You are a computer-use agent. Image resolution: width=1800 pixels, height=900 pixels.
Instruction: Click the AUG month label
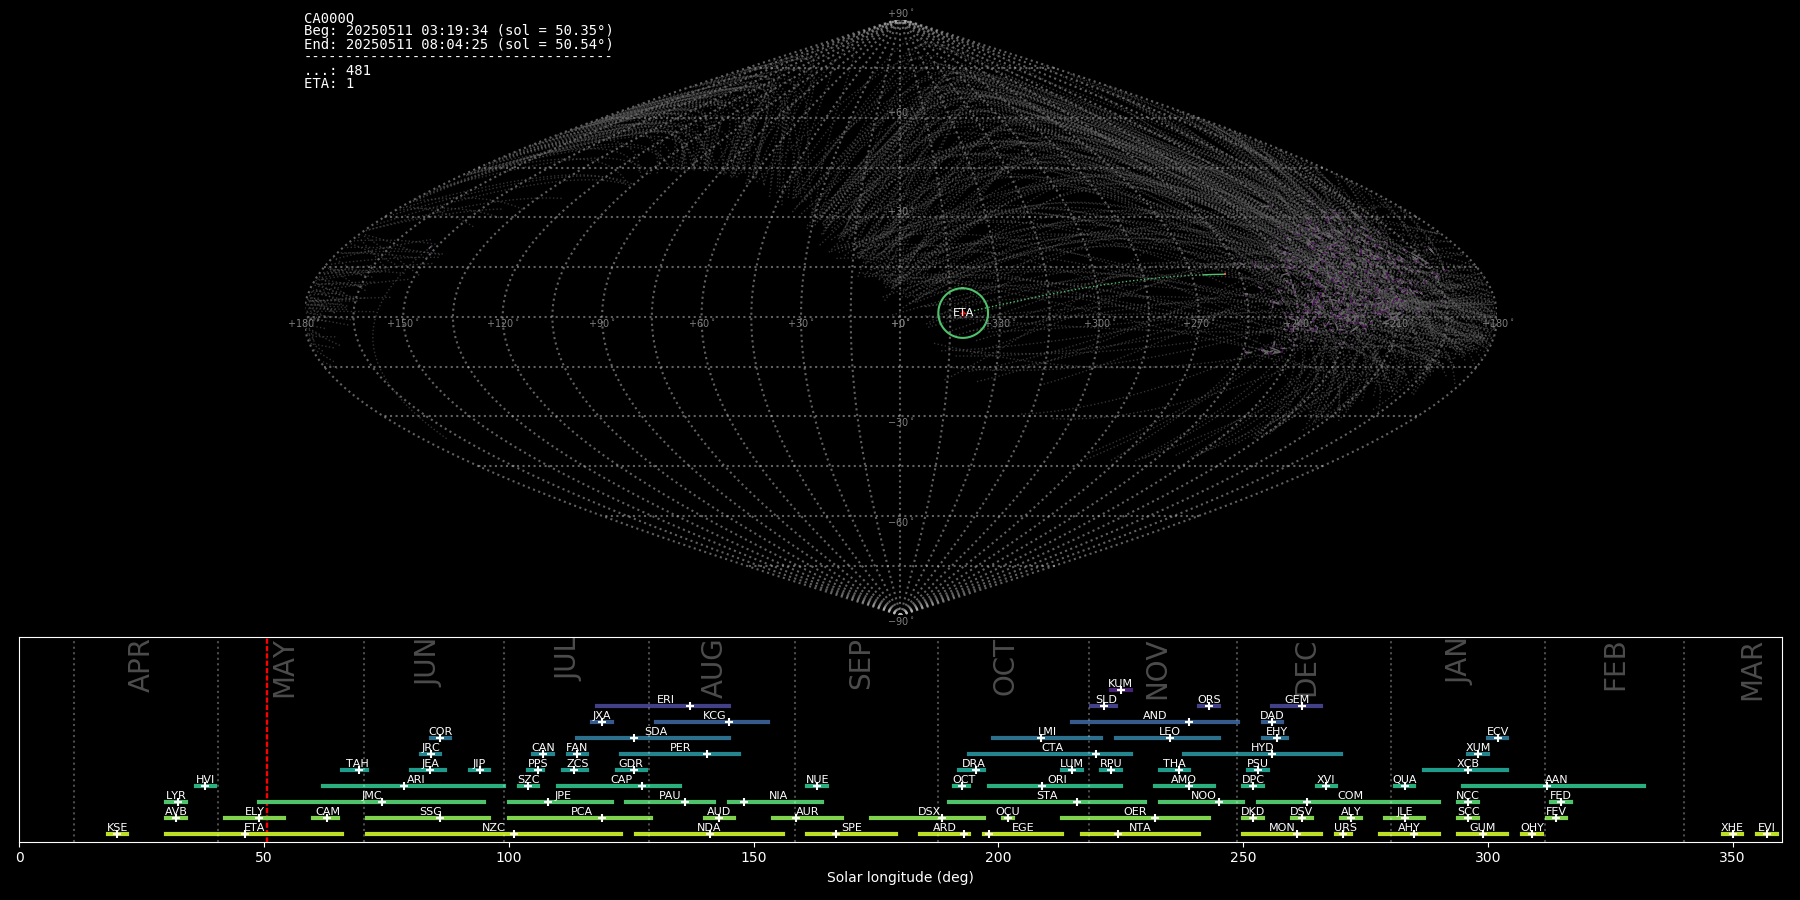tap(712, 669)
